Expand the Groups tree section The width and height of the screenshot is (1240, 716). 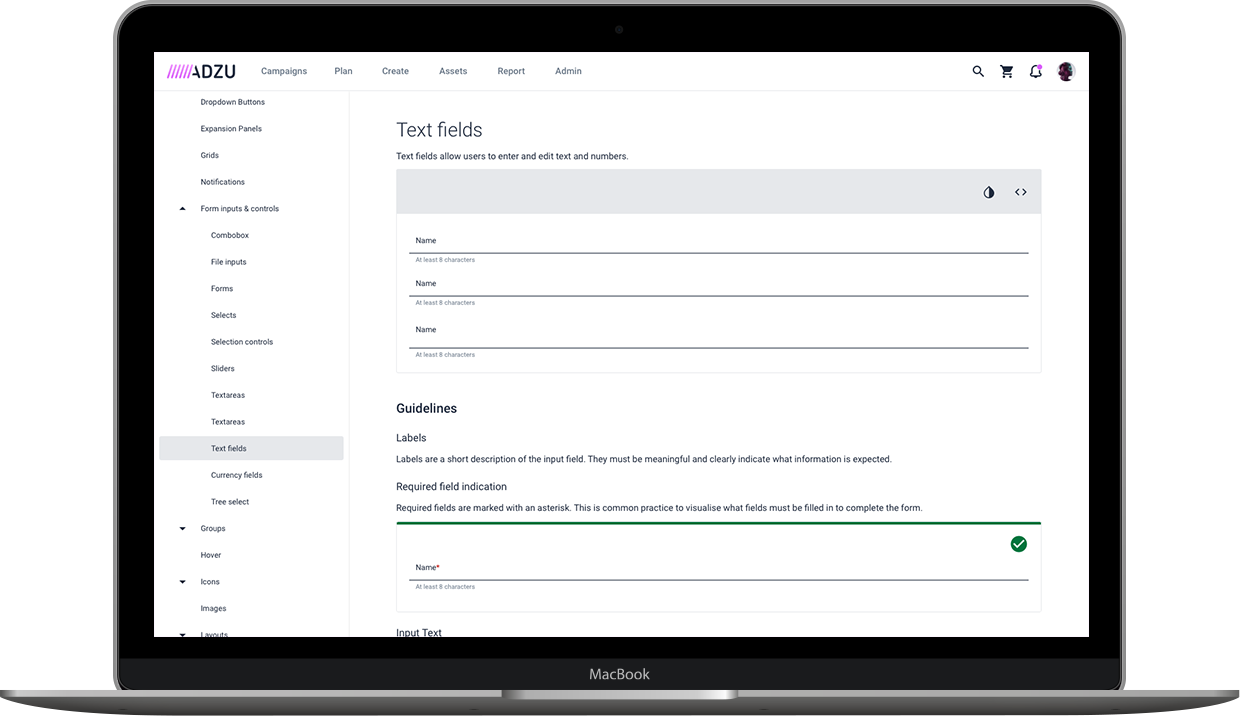tap(182, 529)
